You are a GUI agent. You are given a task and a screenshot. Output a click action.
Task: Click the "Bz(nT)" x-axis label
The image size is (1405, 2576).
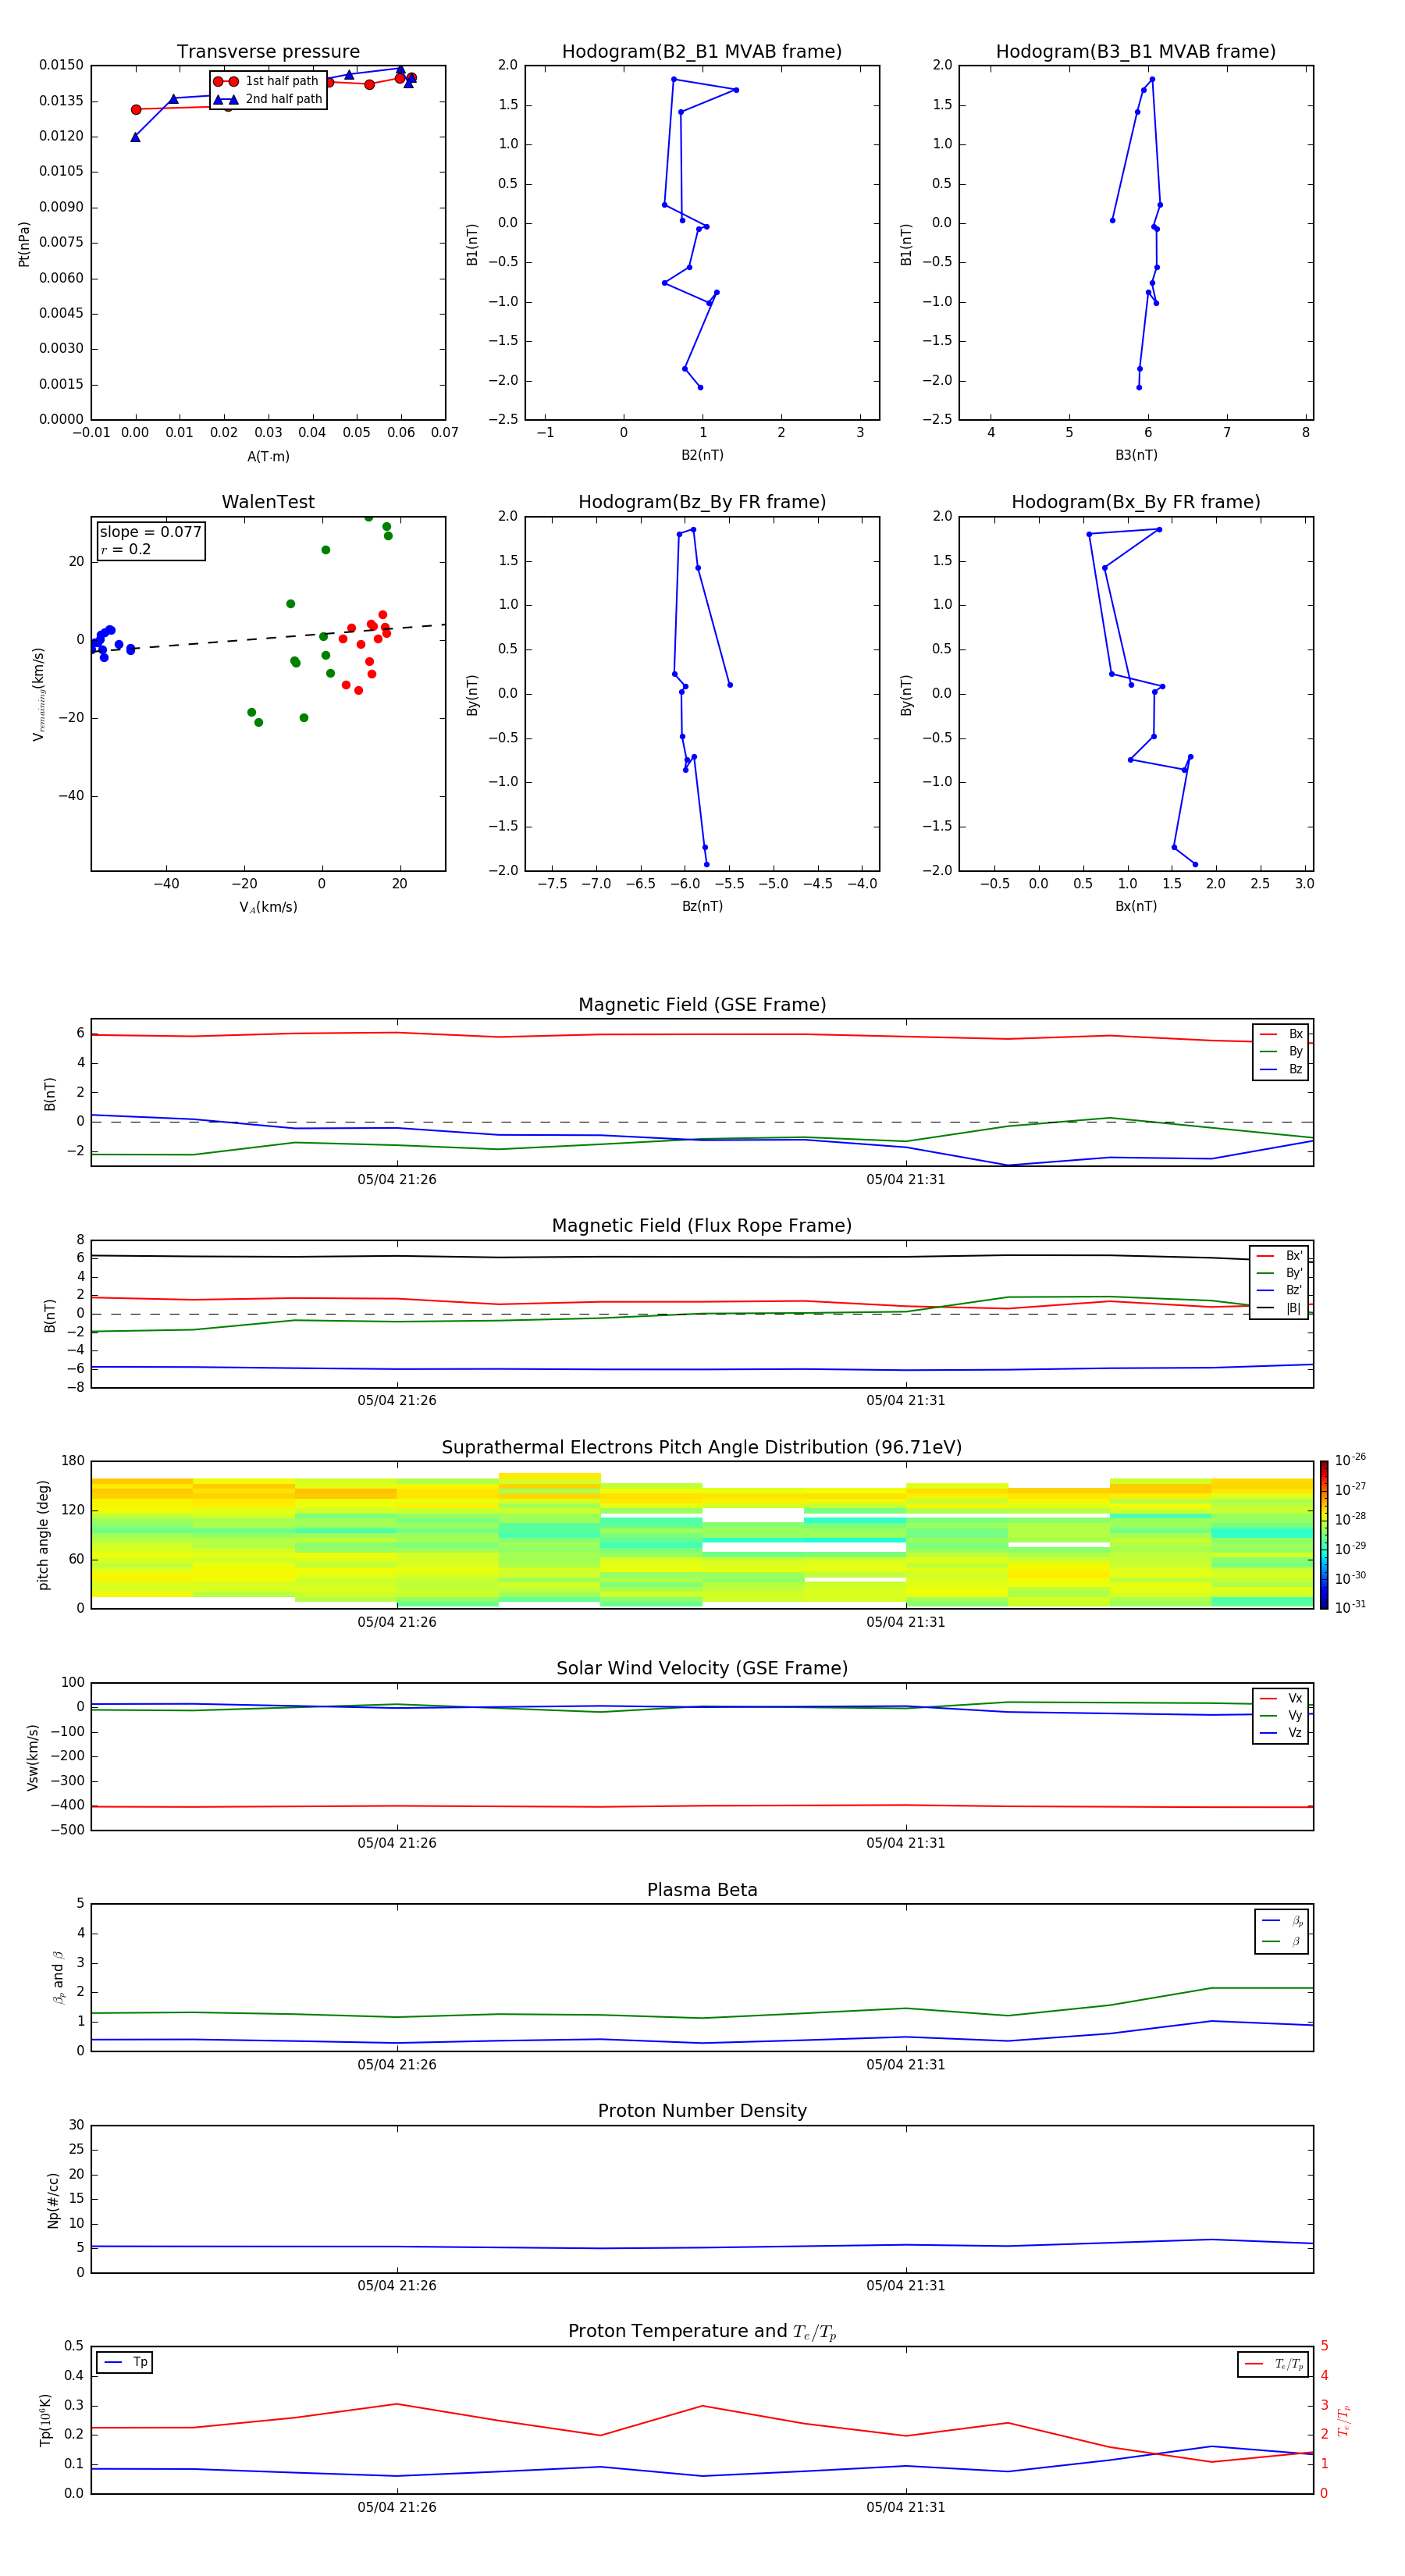[702, 907]
